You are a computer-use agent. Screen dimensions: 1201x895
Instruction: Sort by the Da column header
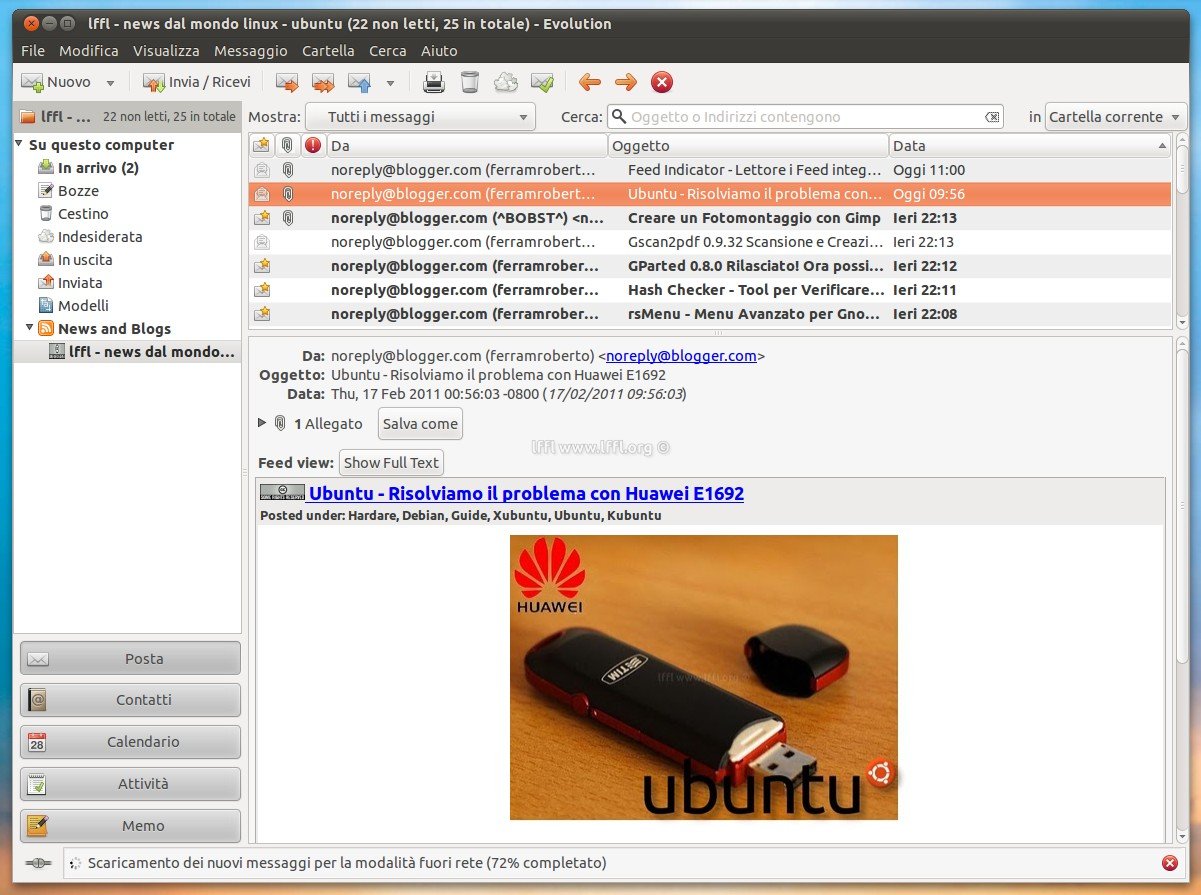pyautogui.click(x=467, y=146)
